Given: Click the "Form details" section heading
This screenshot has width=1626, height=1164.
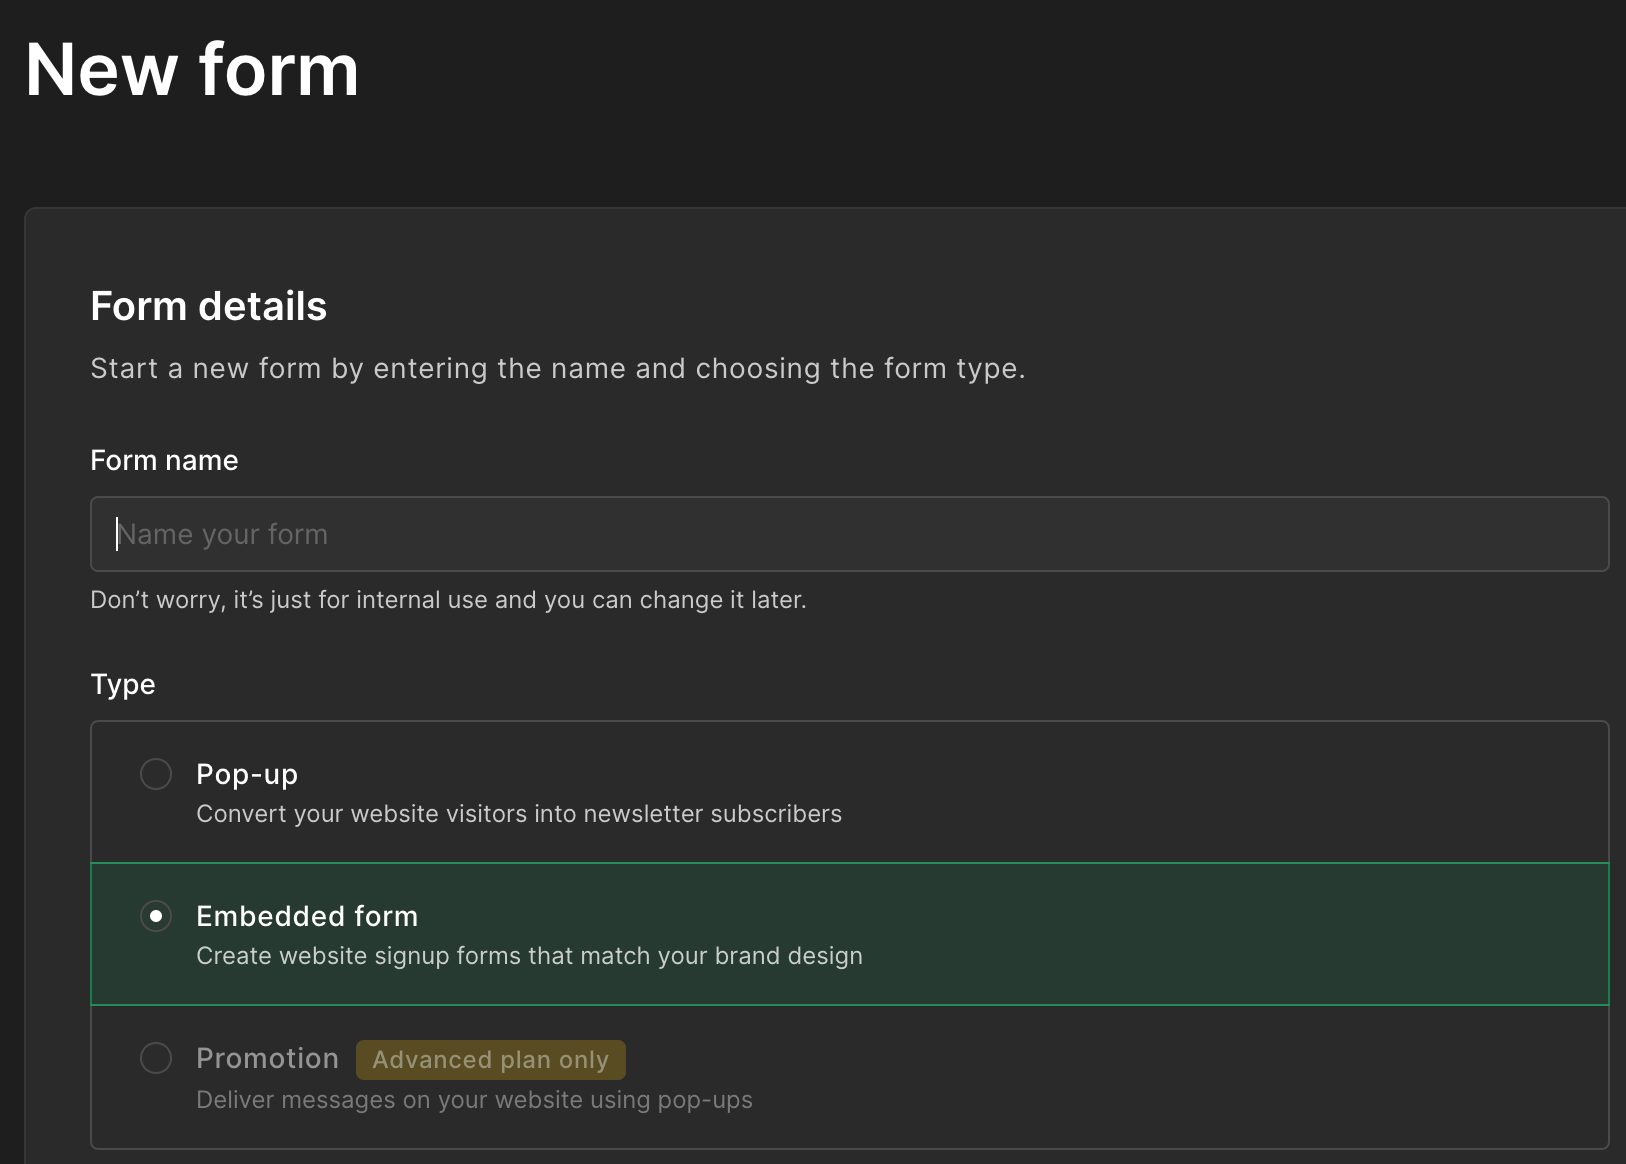Looking at the screenshot, I should pyautogui.click(x=208, y=306).
